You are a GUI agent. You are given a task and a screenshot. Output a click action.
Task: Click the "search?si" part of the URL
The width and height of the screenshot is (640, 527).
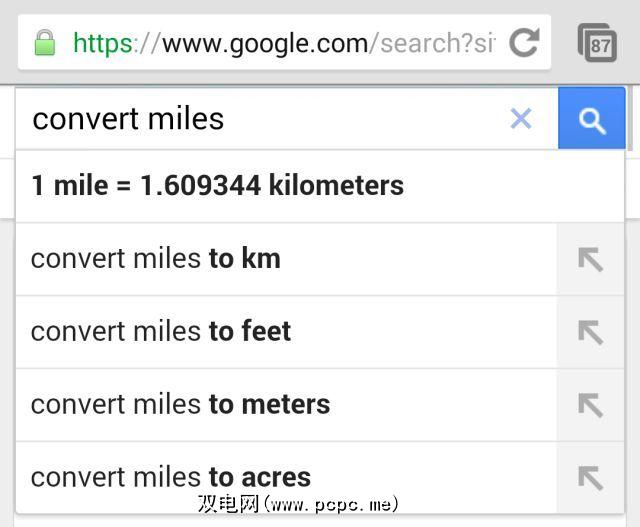pyautogui.click(x=436, y=43)
